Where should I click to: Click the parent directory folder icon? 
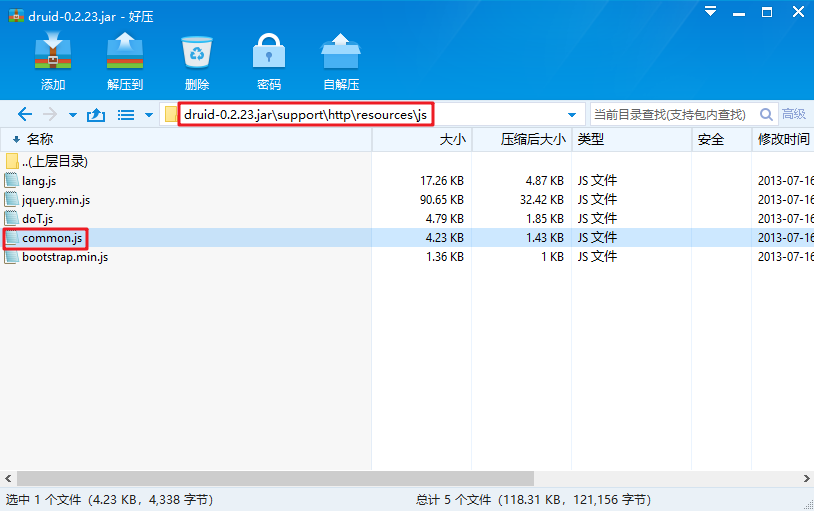[x=12, y=161]
